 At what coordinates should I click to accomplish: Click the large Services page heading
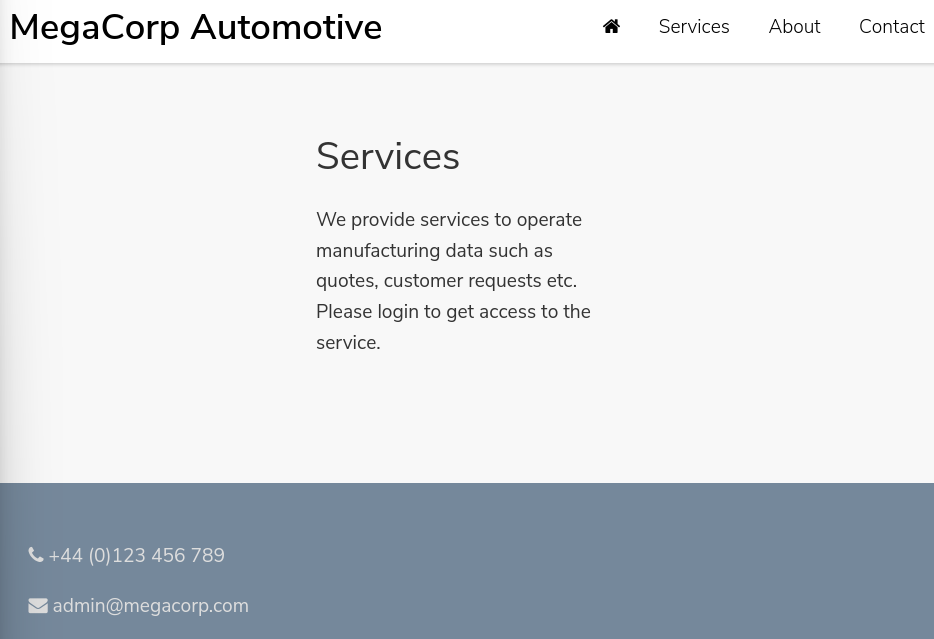point(388,157)
